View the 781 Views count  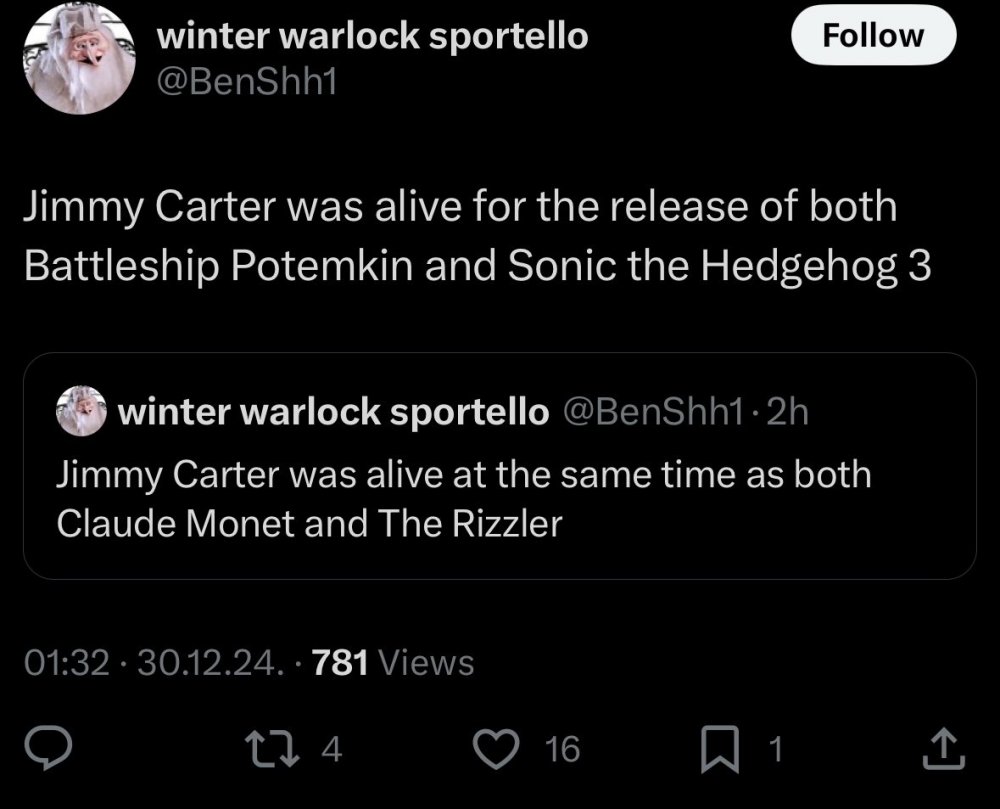(393, 662)
